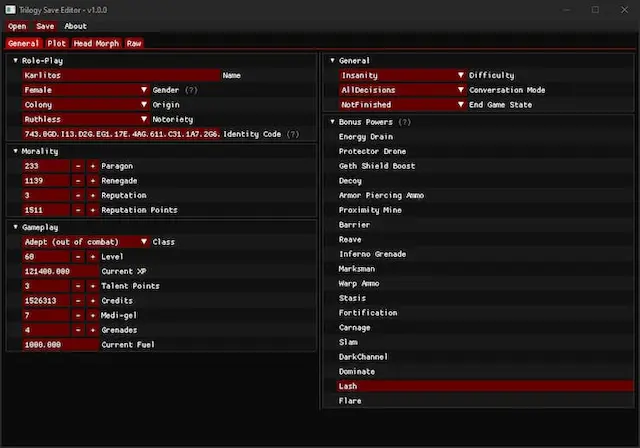The width and height of the screenshot is (640, 448).
Task: Open the End Game State dropdown
Action: pos(402,104)
